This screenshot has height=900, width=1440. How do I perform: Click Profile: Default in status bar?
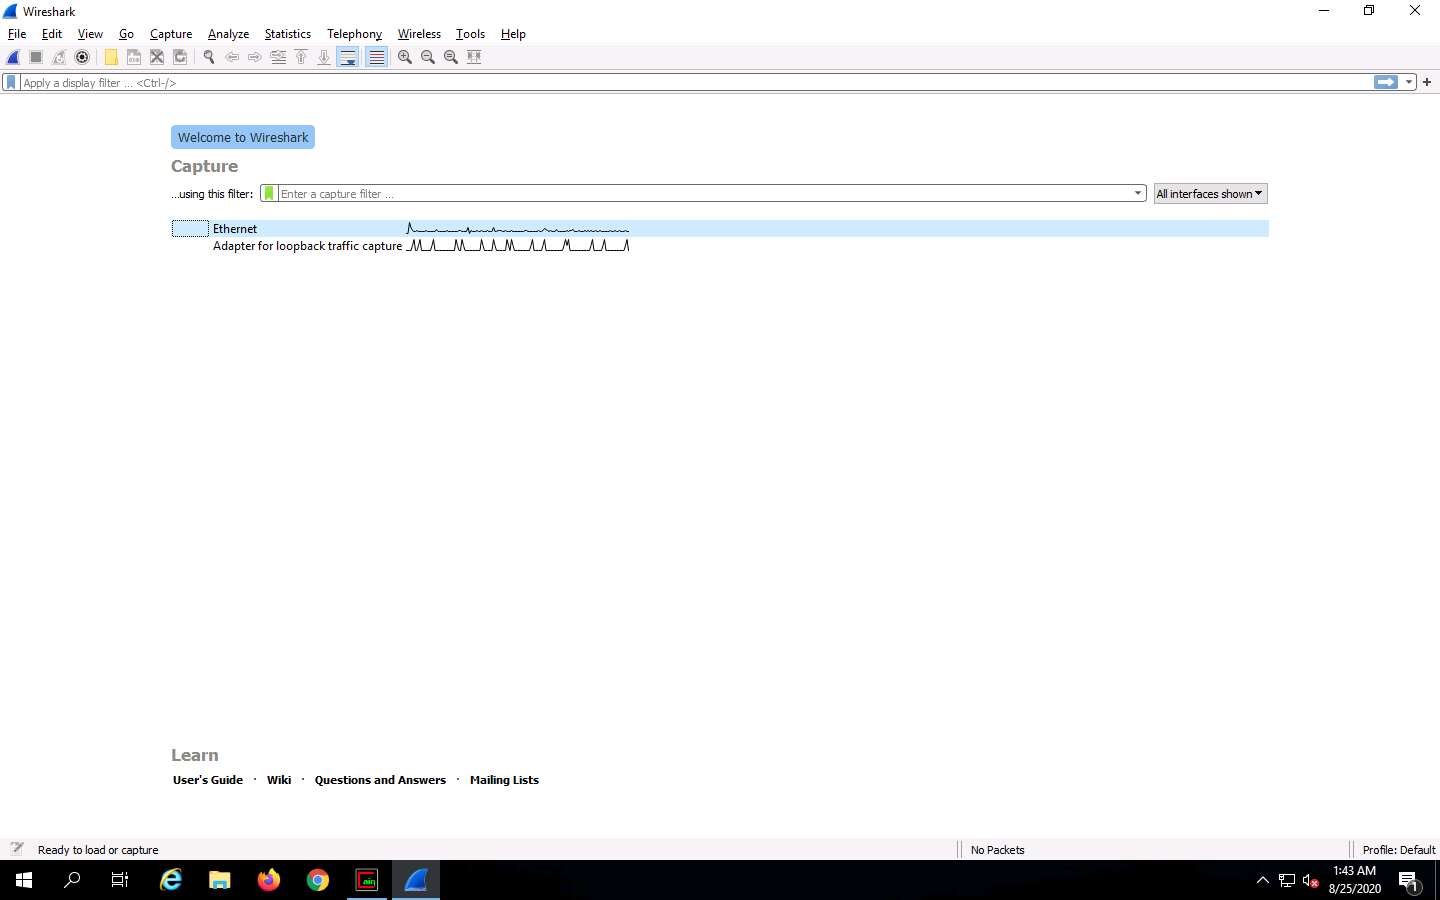tap(1398, 850)
